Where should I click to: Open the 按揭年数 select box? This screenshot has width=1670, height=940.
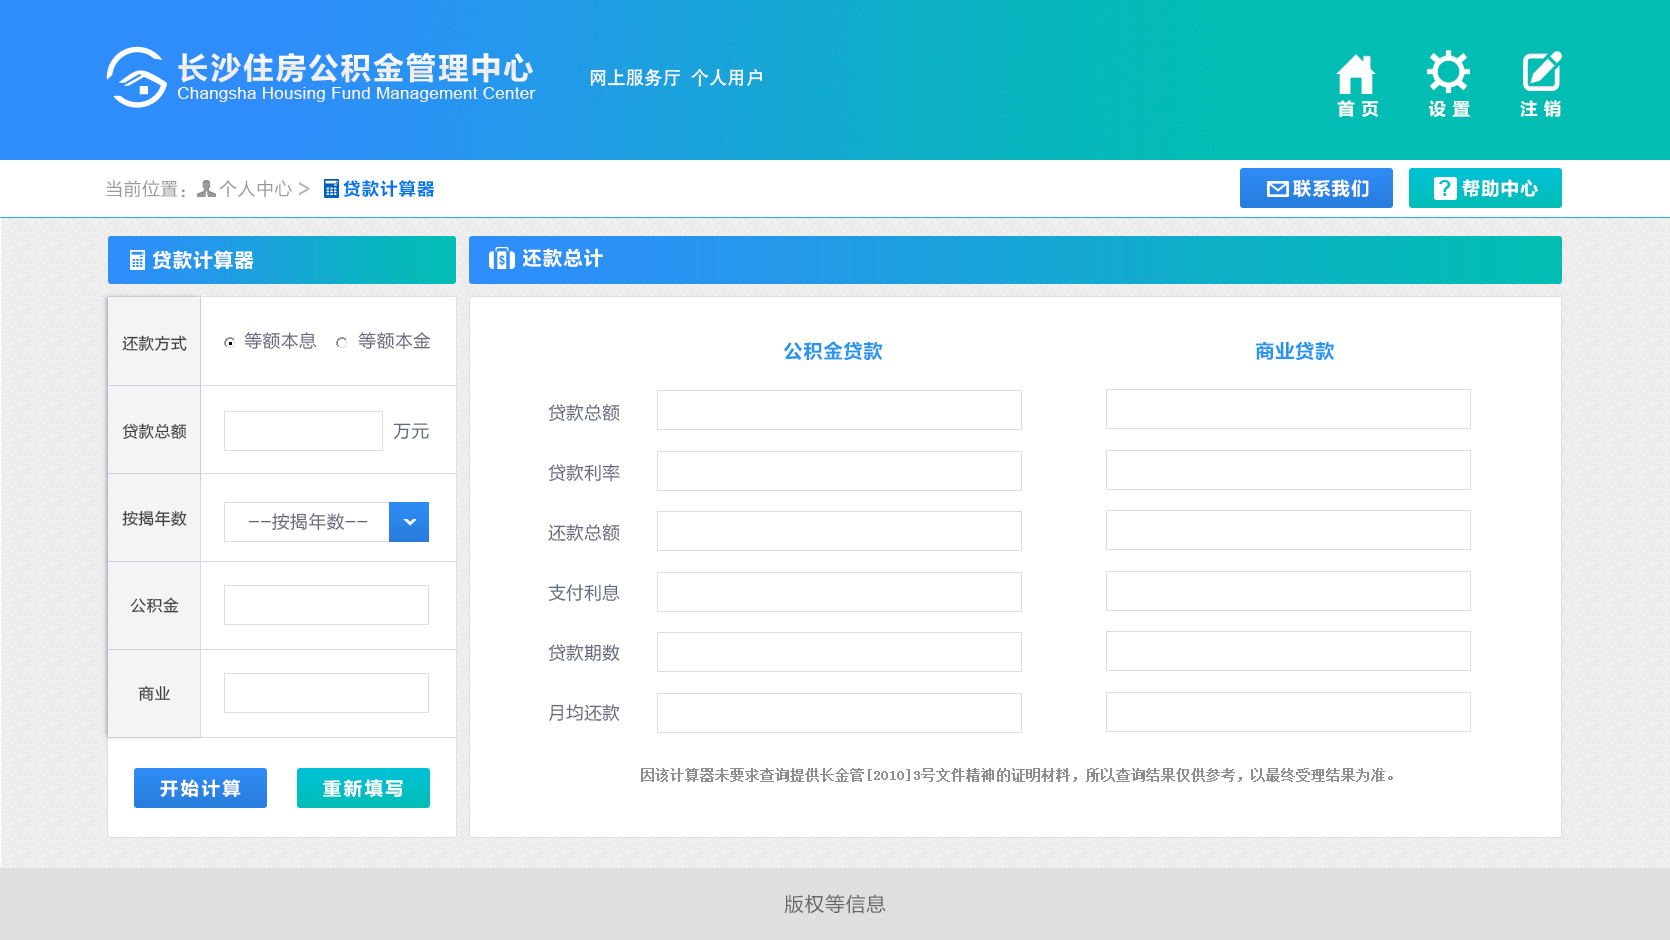pos(307,522)
